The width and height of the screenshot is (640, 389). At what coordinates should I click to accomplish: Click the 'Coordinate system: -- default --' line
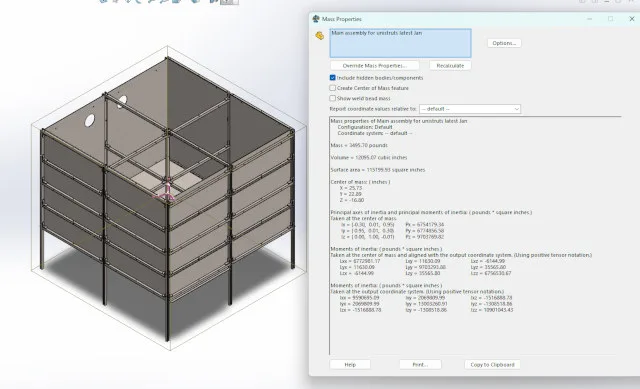[374, 133]
